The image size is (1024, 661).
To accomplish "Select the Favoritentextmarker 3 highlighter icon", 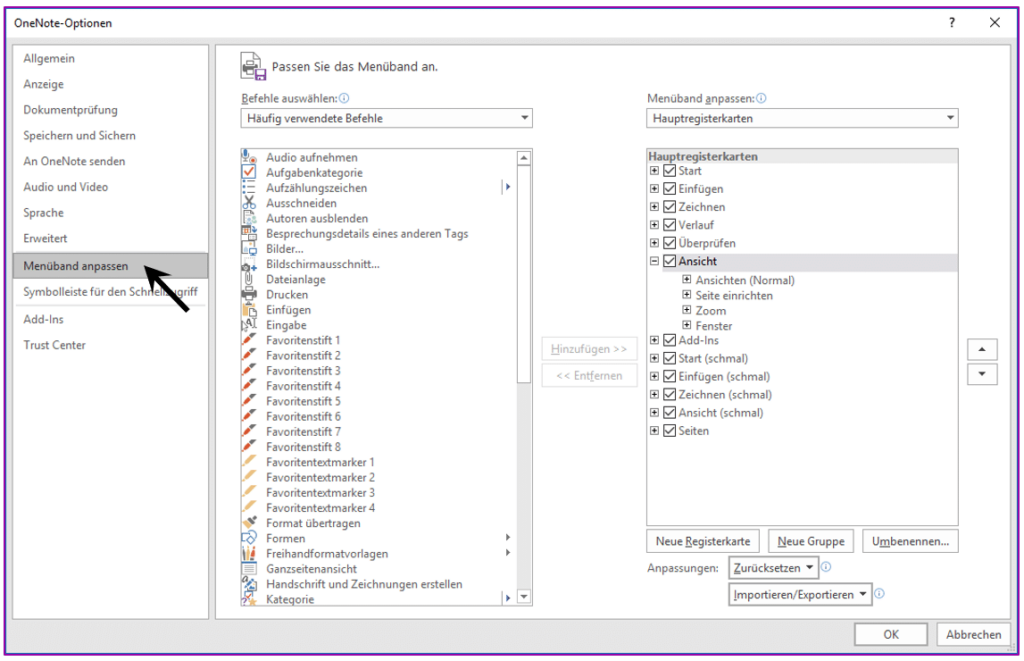I will point(249,492).
